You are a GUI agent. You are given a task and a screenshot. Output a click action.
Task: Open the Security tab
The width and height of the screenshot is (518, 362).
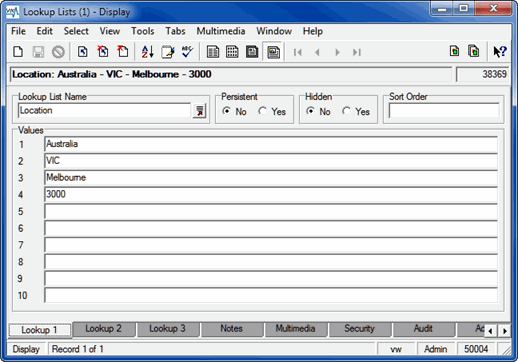coord(359,329)
